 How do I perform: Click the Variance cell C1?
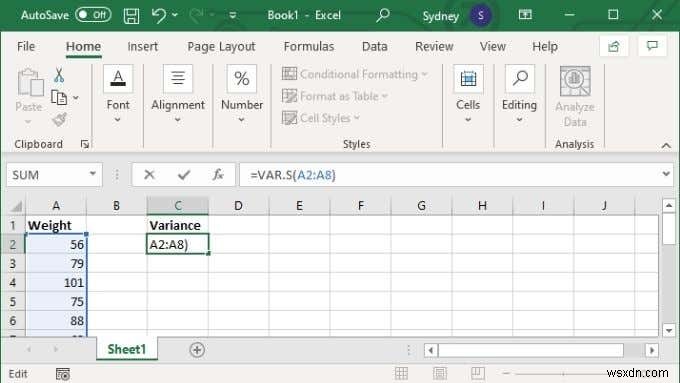178,225
